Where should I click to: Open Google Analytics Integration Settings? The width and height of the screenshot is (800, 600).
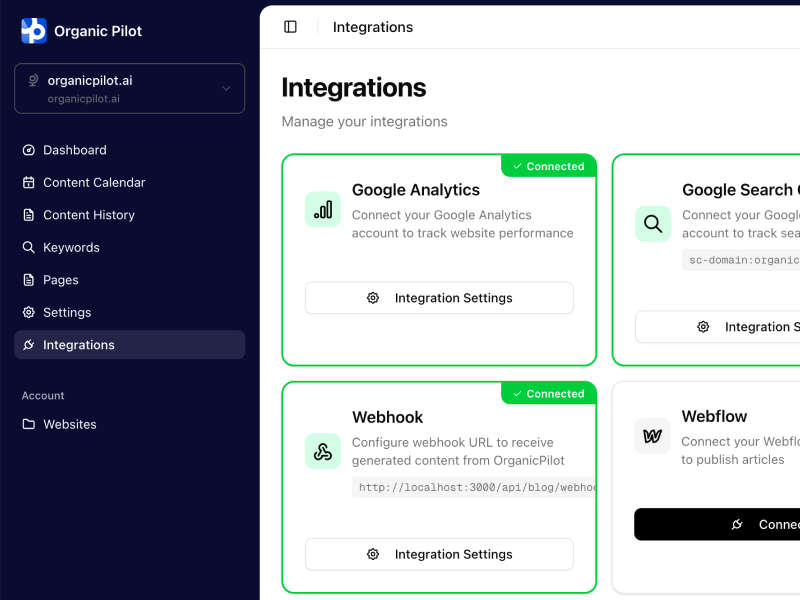tap(439, 298)
